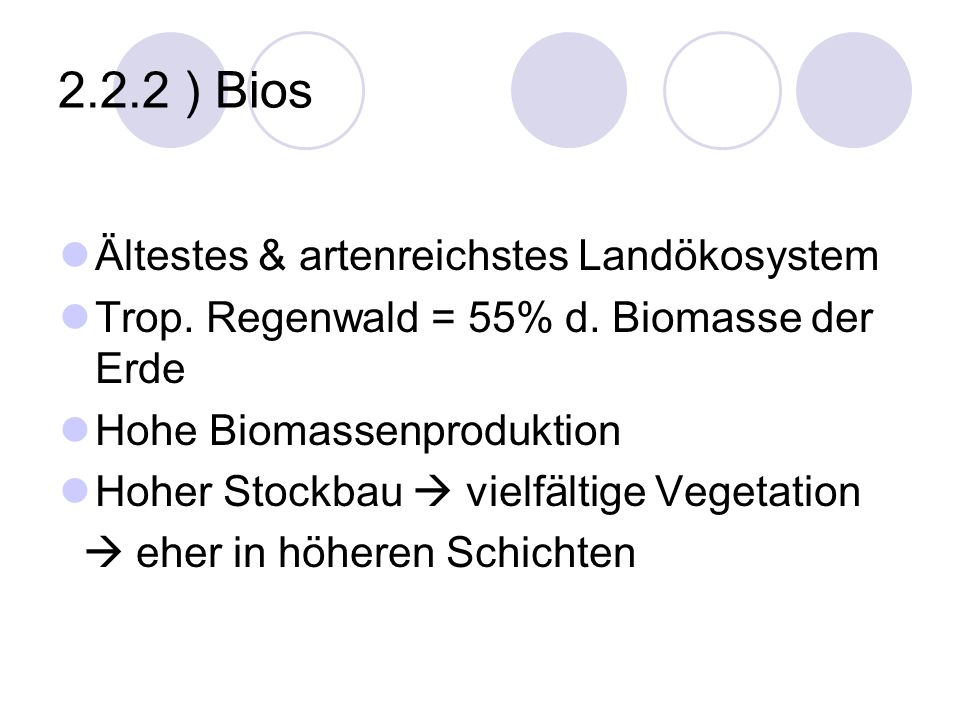Click the outlined circle right of 'Bios'
The width and height of the screenshot is (960, 720).
306,90
